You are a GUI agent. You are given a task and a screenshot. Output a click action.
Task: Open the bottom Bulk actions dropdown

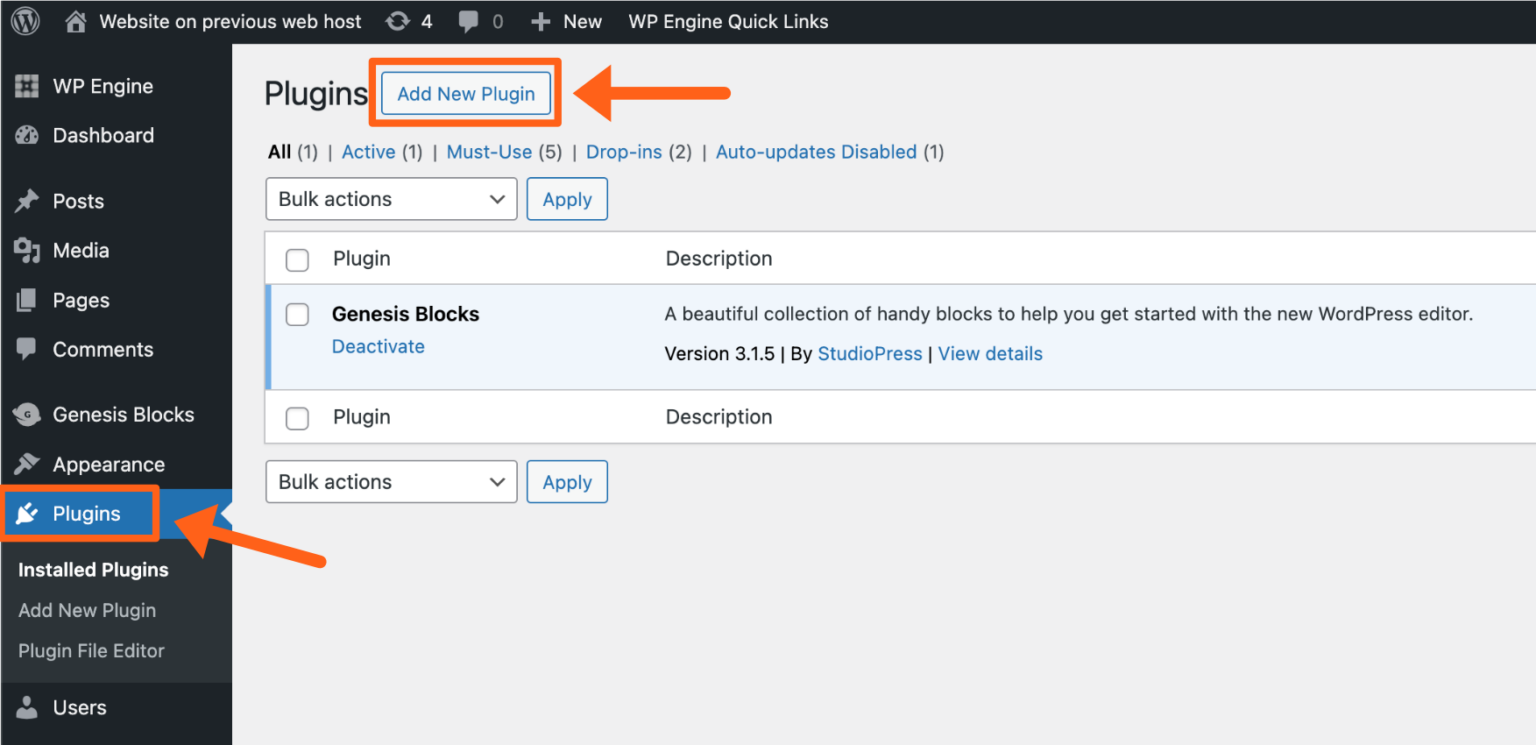tap(390, 481)
